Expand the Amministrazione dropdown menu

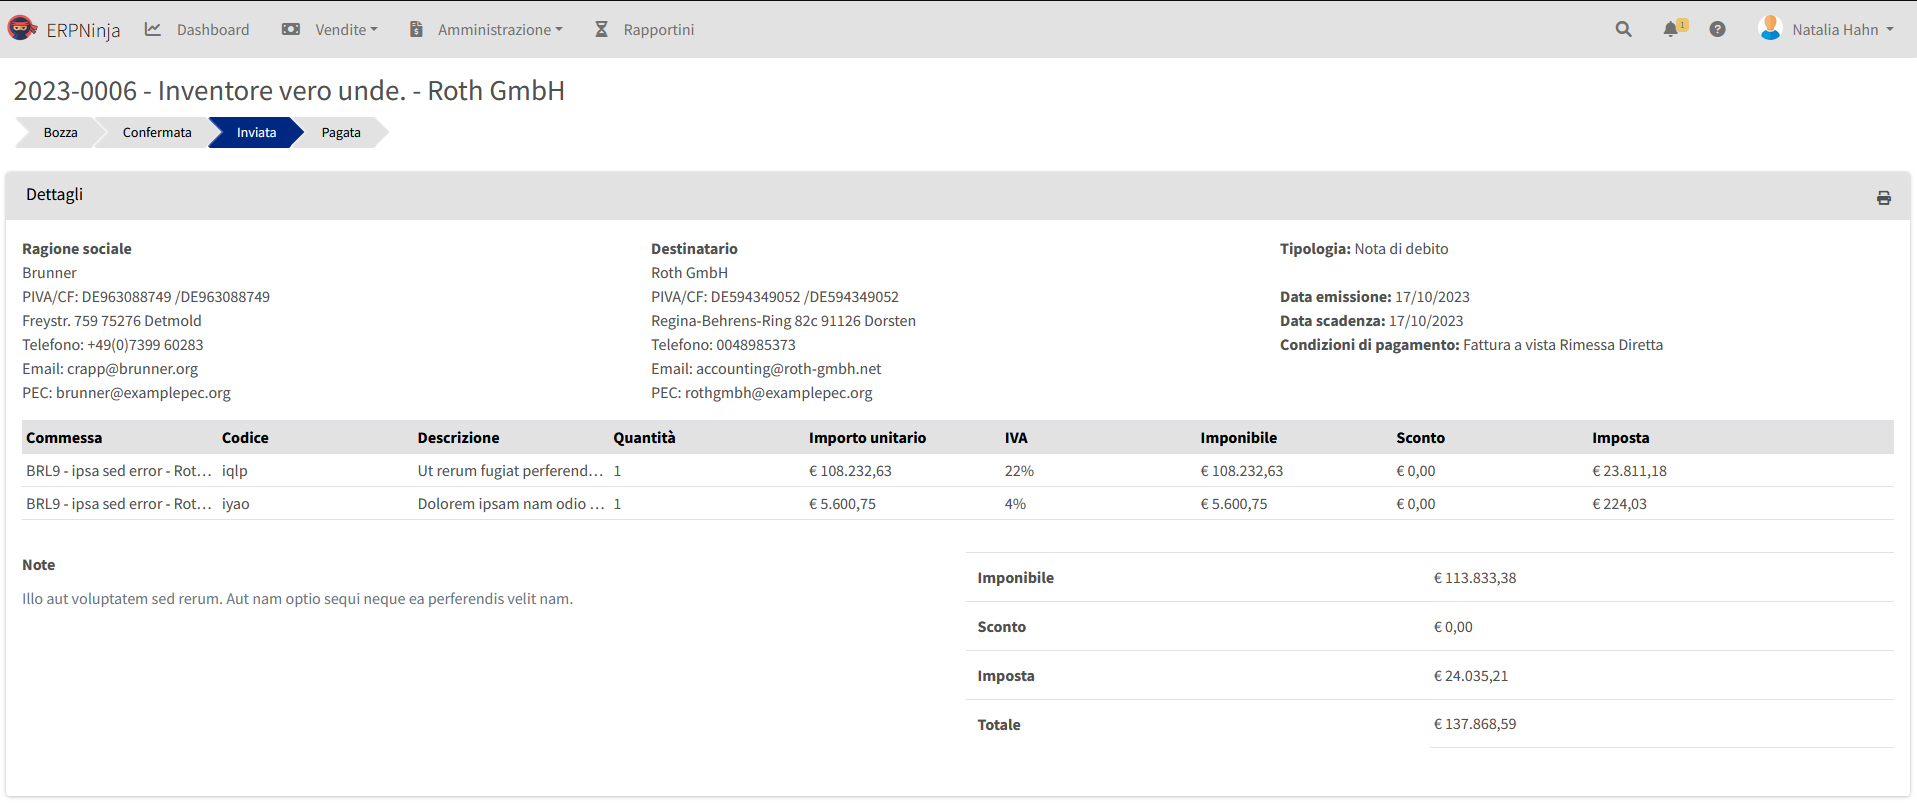coord(500,30)
